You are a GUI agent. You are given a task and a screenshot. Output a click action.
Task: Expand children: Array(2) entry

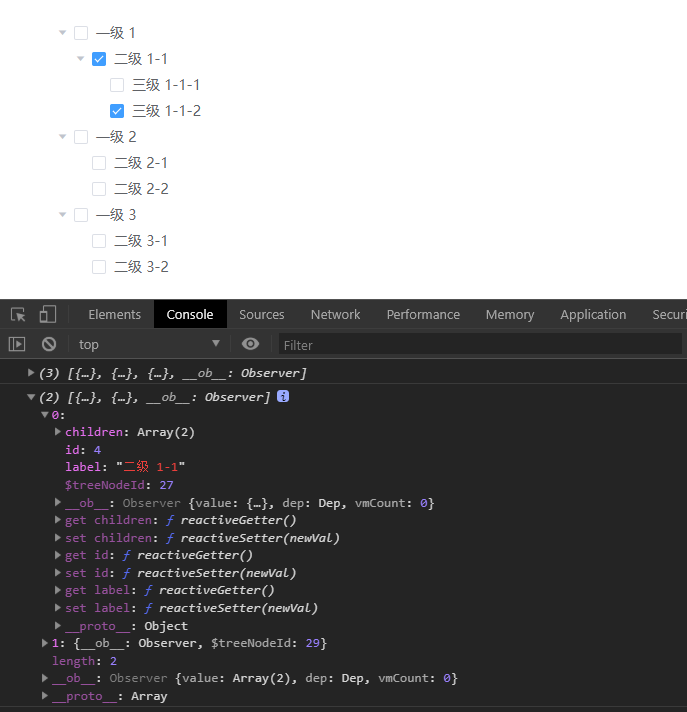coord(58,431)
